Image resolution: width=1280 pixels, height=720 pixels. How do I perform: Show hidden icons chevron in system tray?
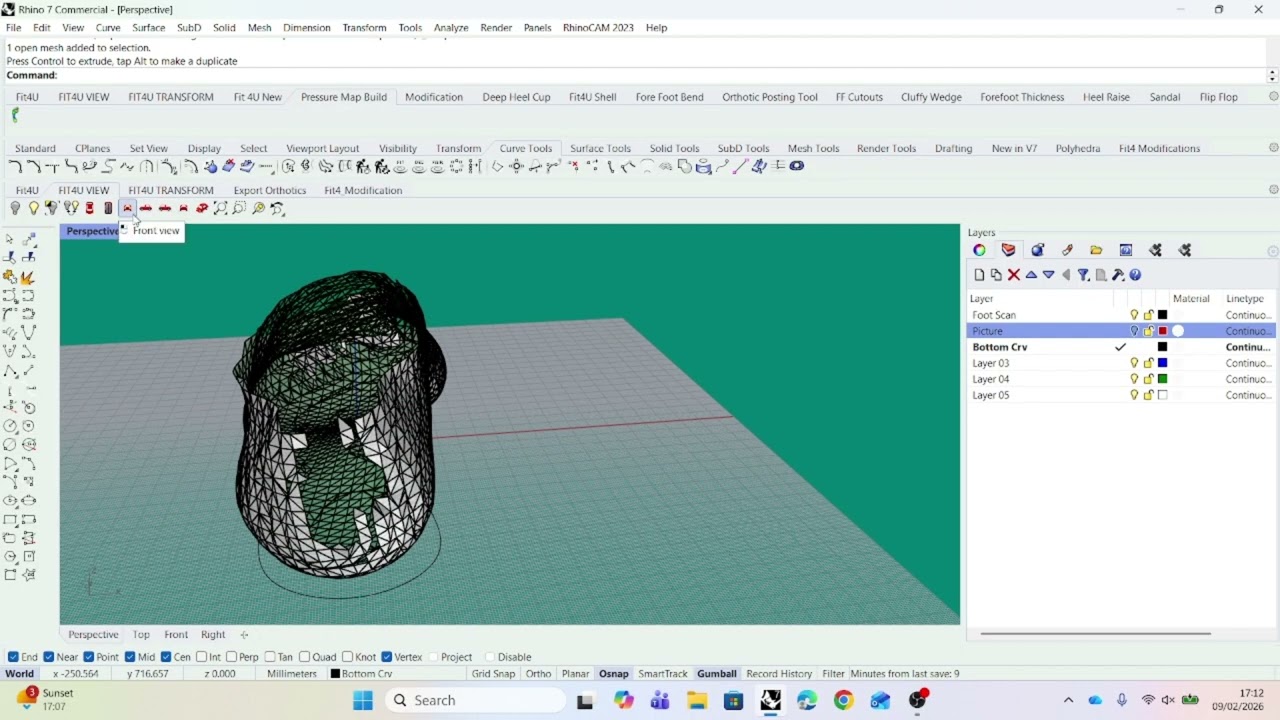click(x=1068, y=701)
